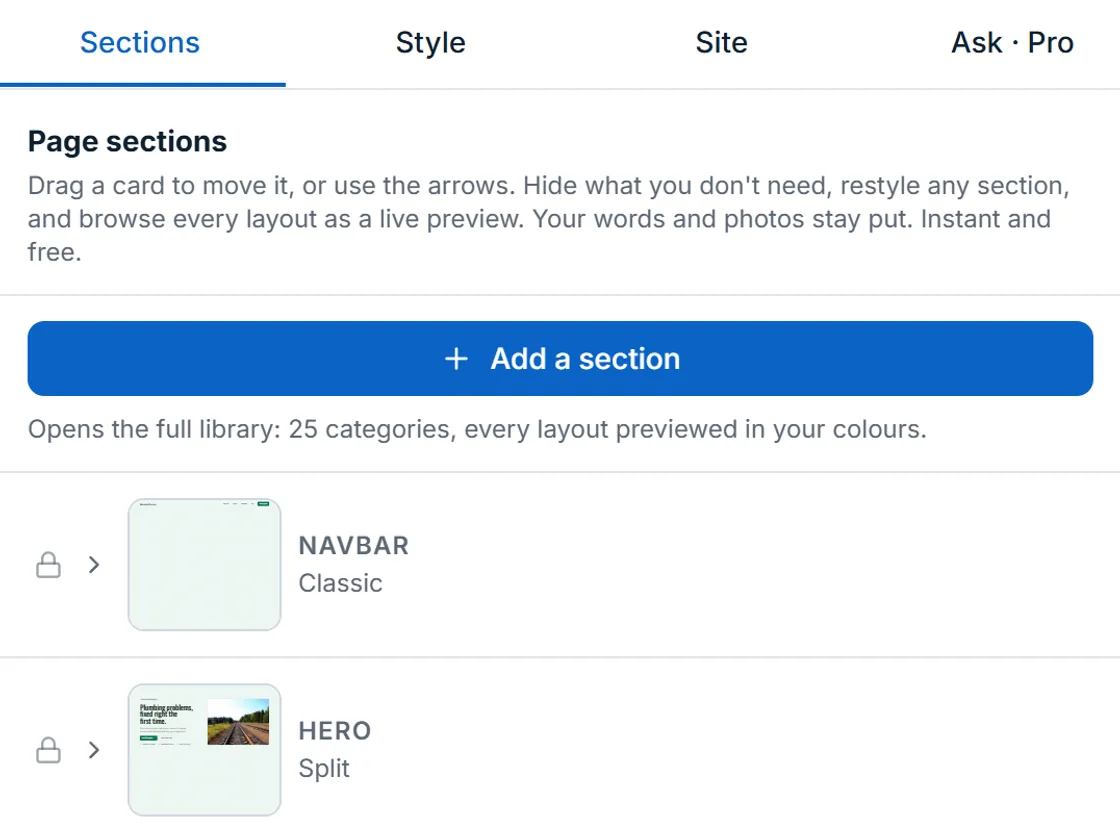Click the HERO label text

tap(335, 731)
